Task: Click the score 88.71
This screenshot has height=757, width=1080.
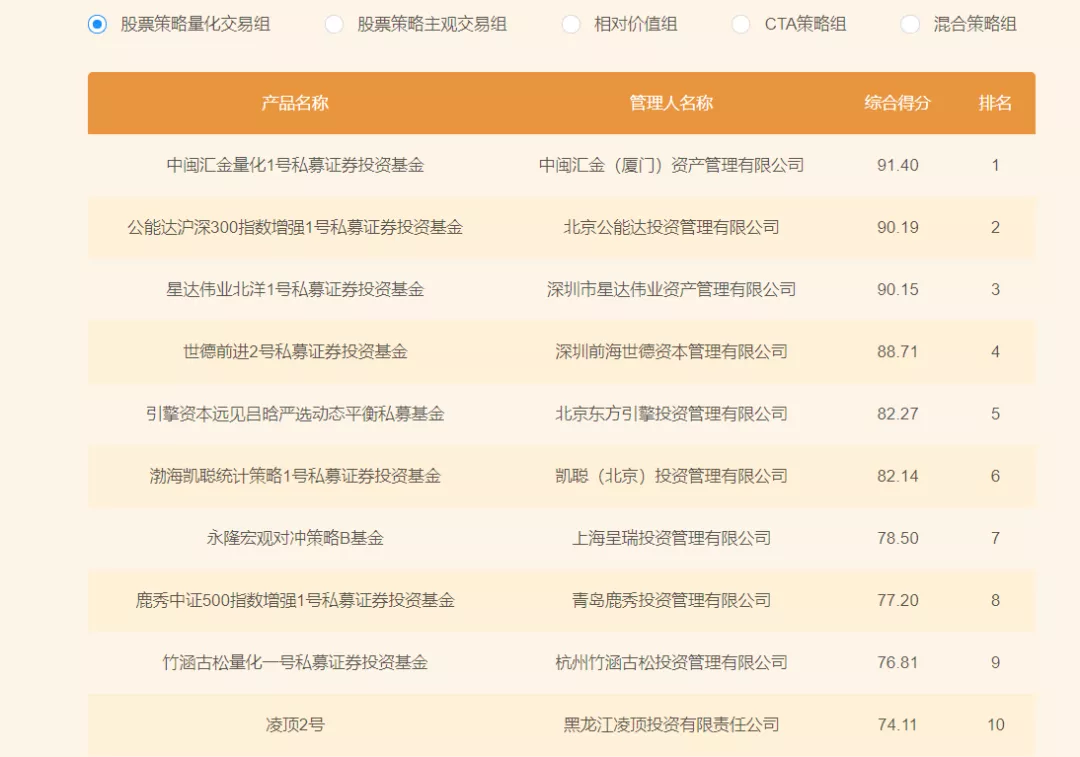Action: 897,352
